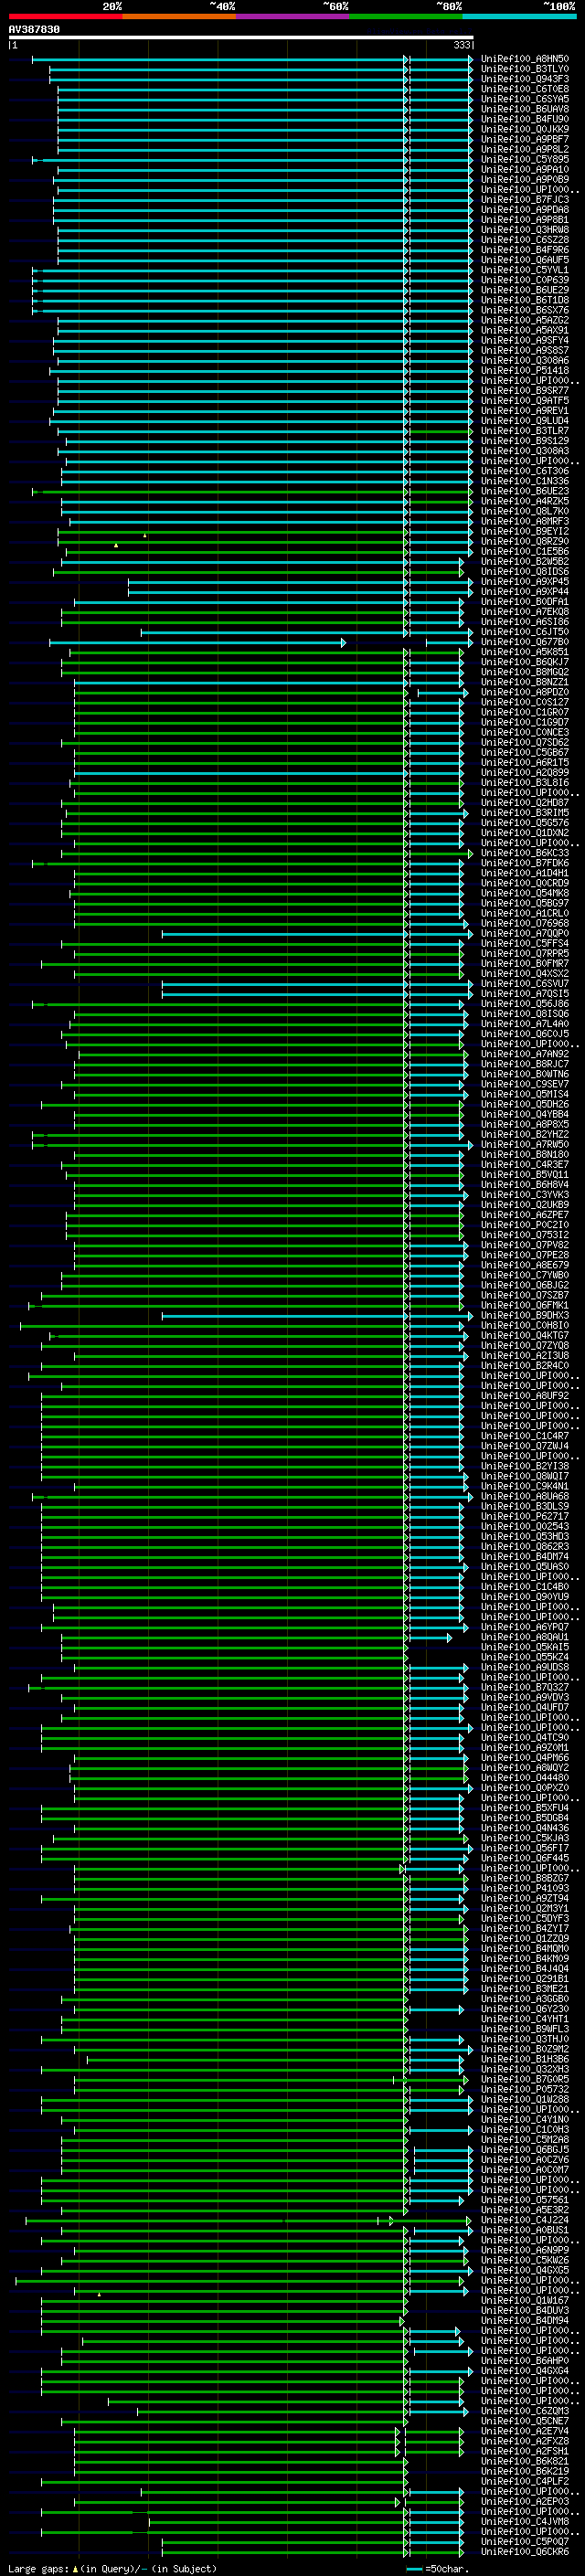Select the UniRef100_O76968 label
Viewport: 585px width, 2576px height.
[x=525, y=923]
